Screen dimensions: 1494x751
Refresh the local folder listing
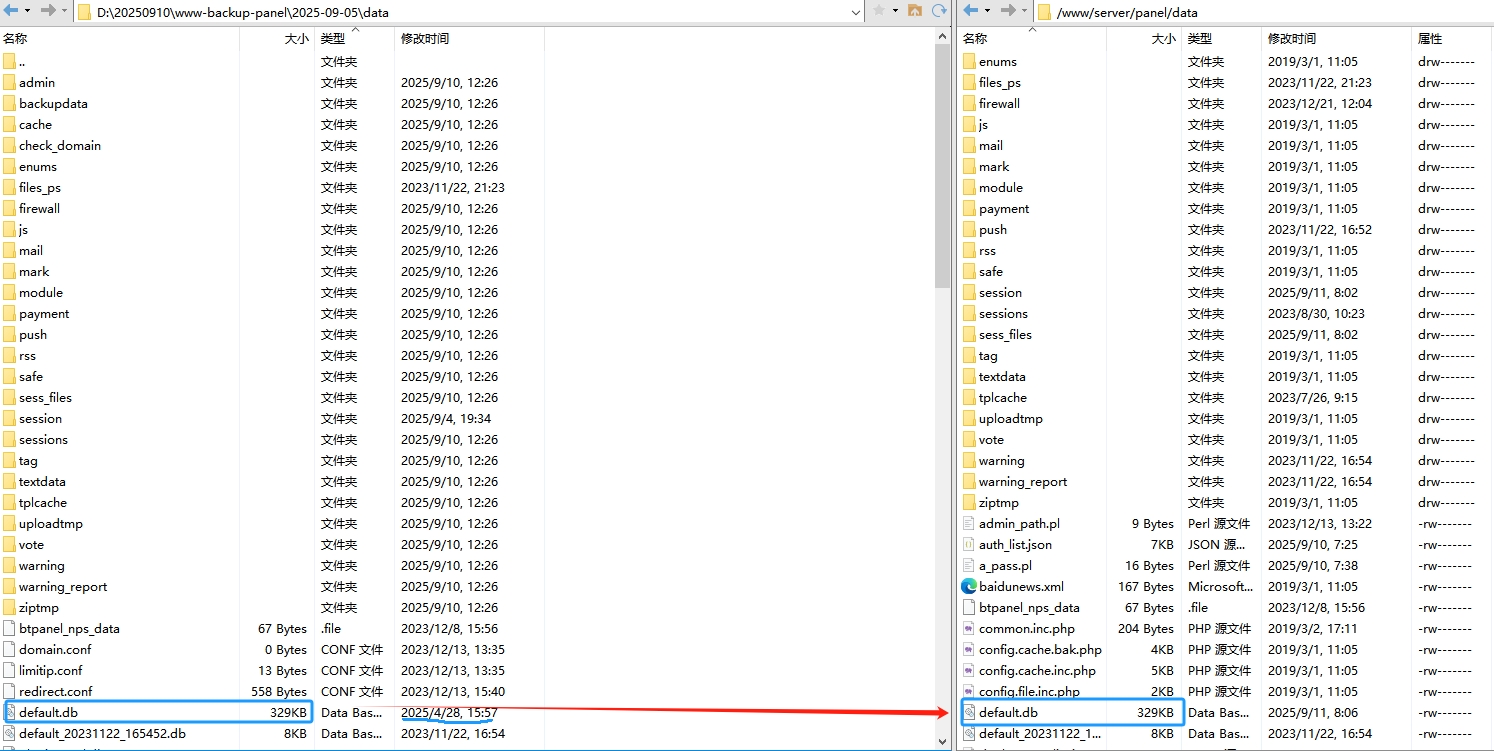click(x=939, y=11)
